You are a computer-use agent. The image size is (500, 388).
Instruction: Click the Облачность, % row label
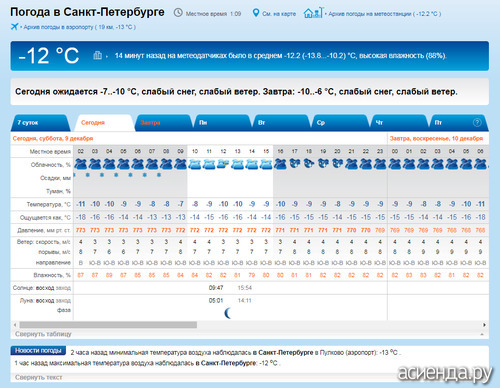point(51,165)
